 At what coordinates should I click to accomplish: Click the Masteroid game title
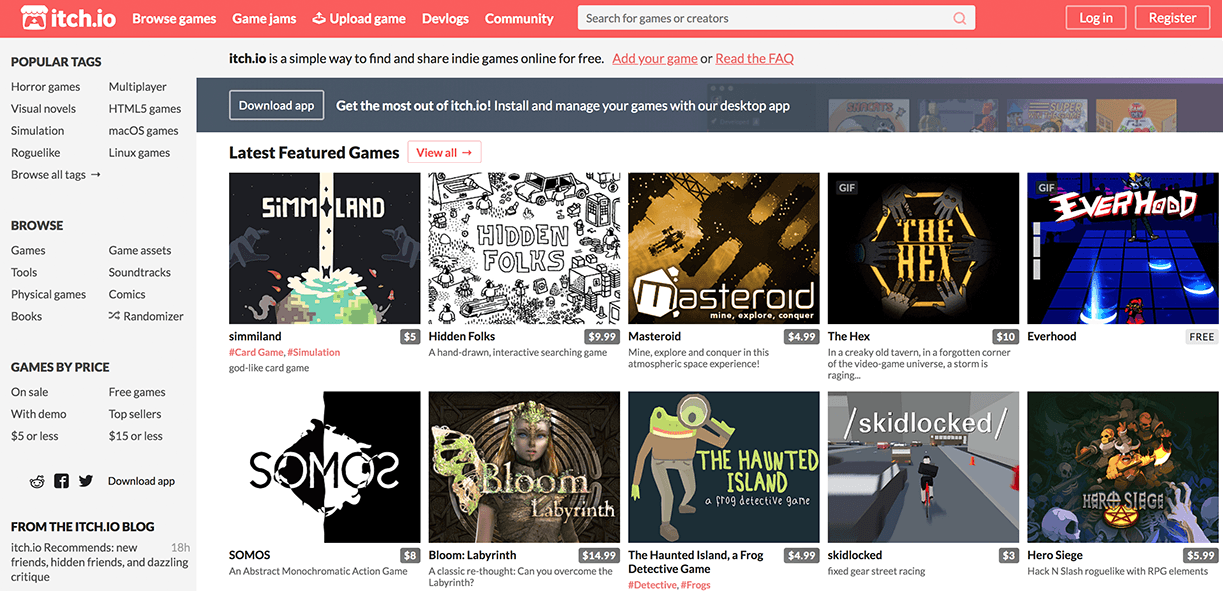(x=655, y=337)
